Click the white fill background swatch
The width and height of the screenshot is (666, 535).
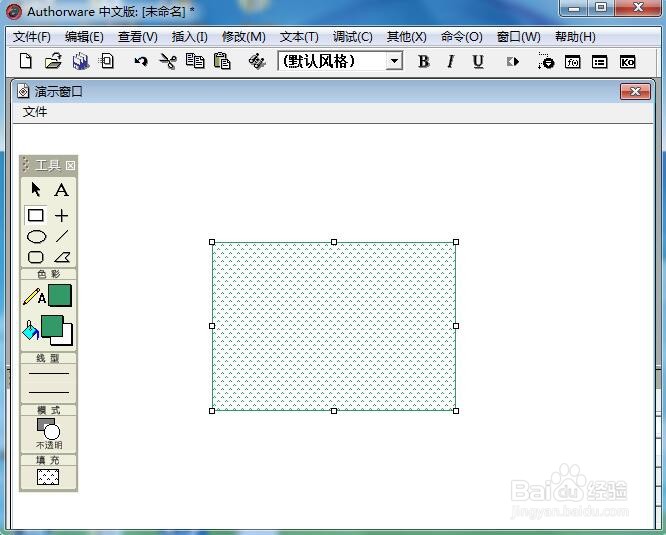tap(68, 338)
